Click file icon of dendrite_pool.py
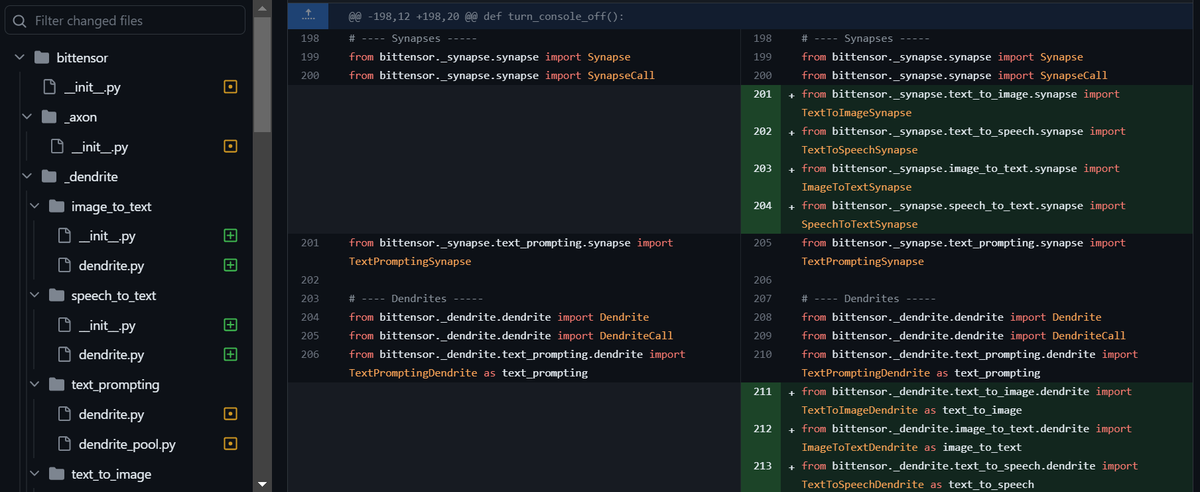This screenshot has height=492, width=1200. point(65,444)
